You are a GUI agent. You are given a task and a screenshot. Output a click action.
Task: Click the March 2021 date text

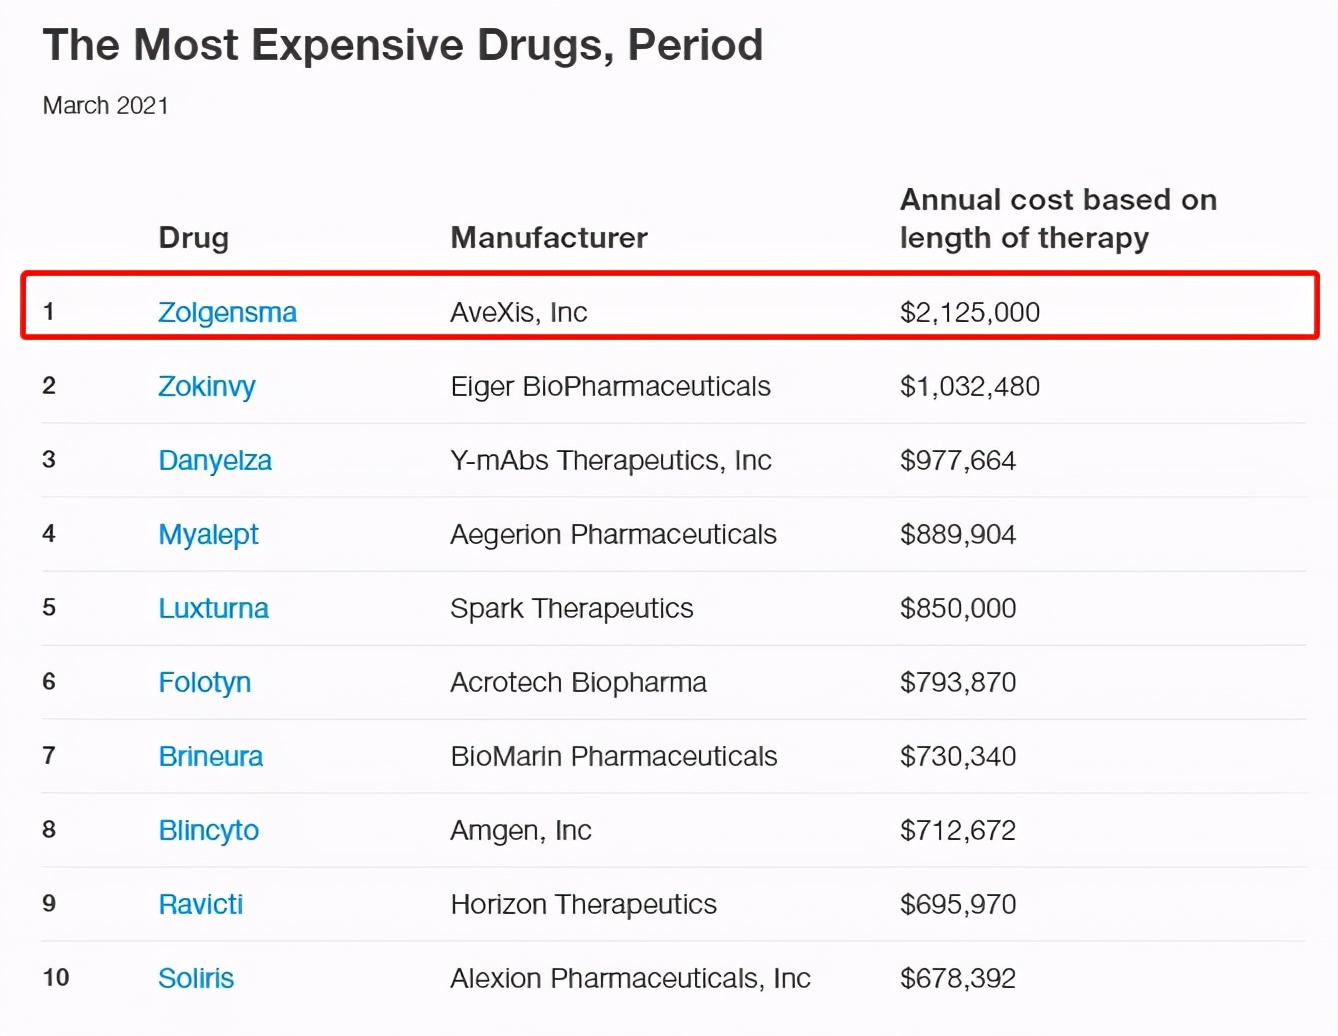[x=105, y=106]
